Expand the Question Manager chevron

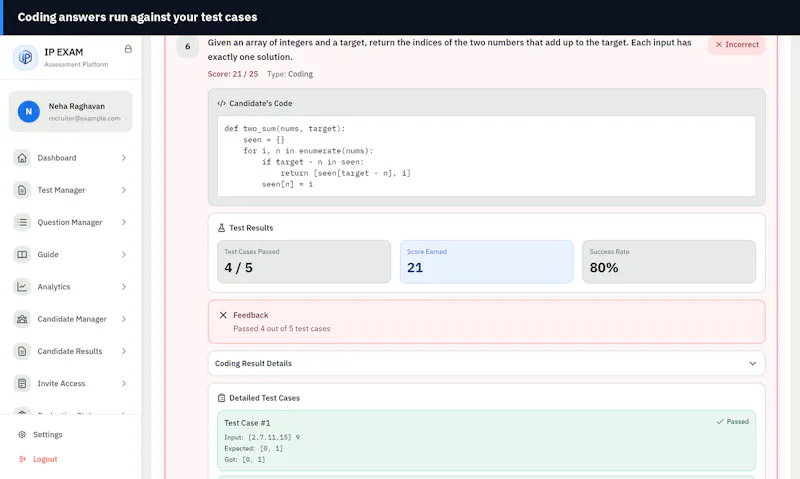pyautogui.click(x=124, y=222)
